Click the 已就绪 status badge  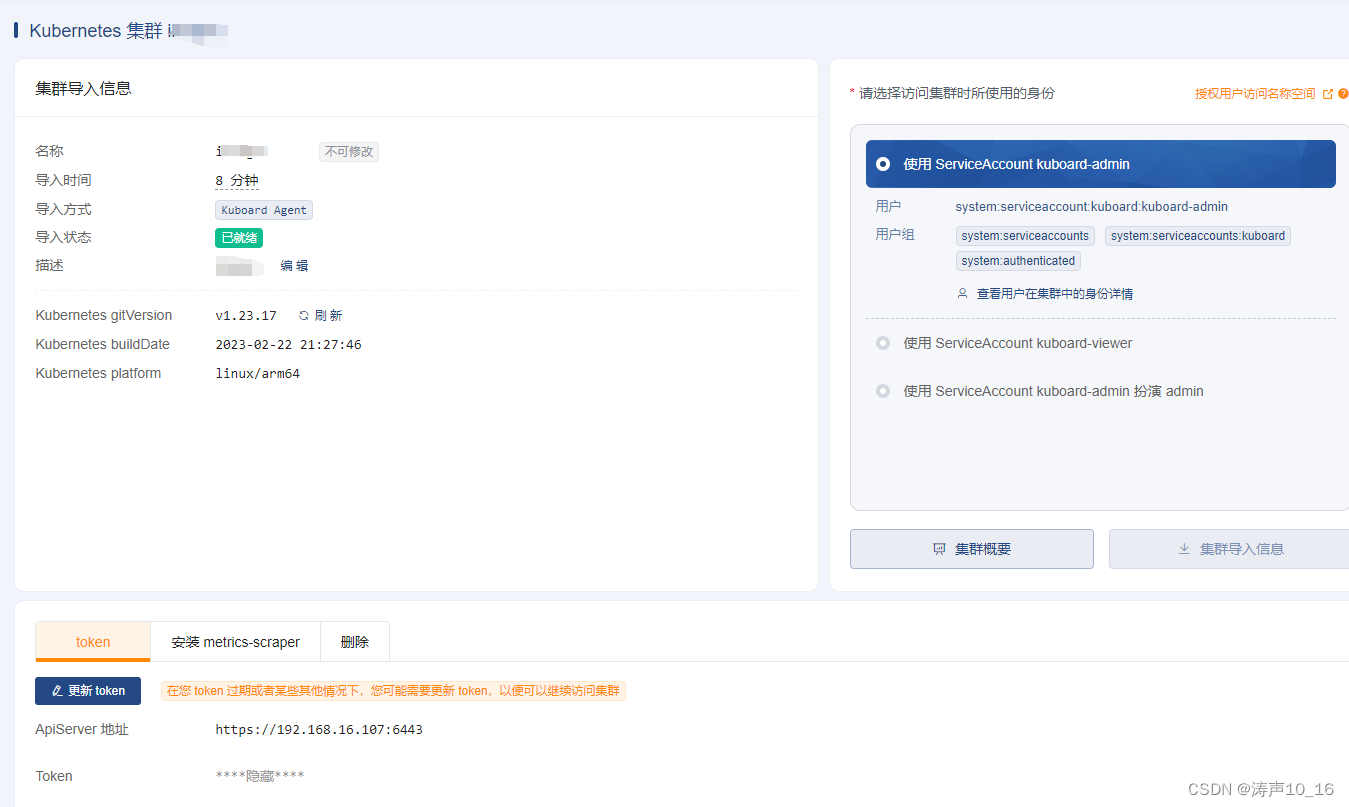pyautogui.click(x=239, y=238)
